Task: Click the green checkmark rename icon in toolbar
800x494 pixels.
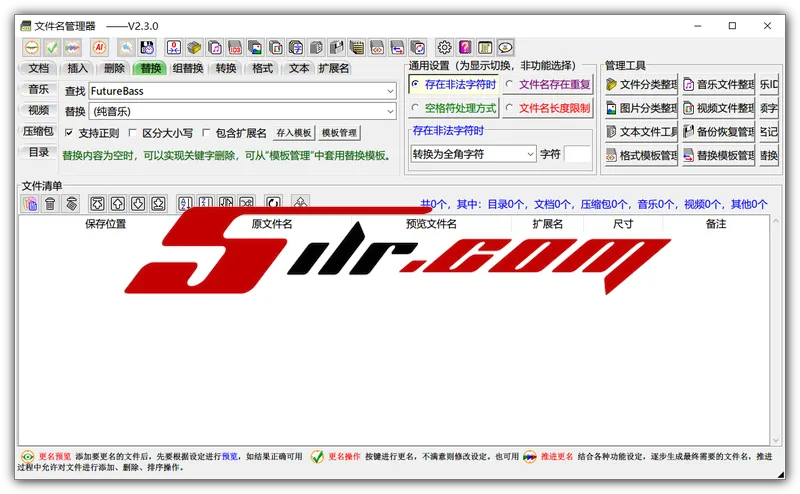Action: pos(52,48)
